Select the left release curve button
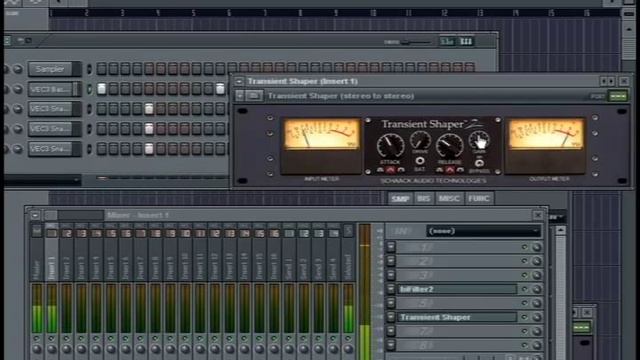The height and width of the screenshot is (360, 640). click(x=440, y=169)
